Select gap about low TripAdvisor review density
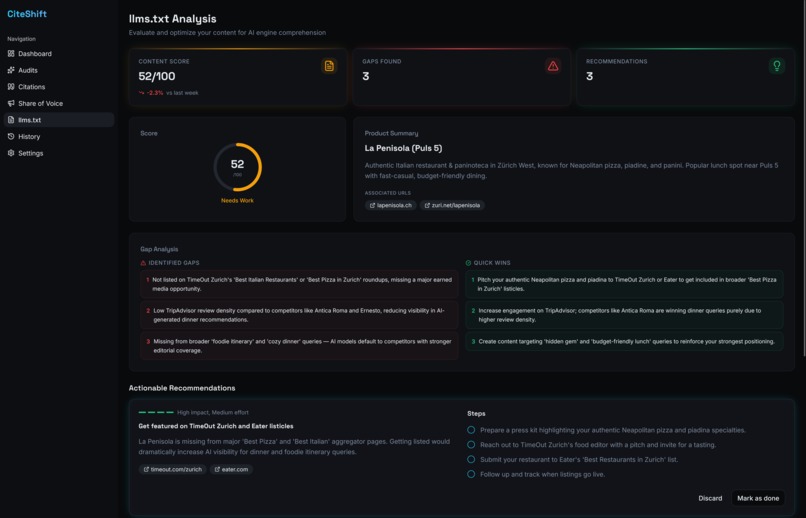806x518 pixels. point(299,315)
